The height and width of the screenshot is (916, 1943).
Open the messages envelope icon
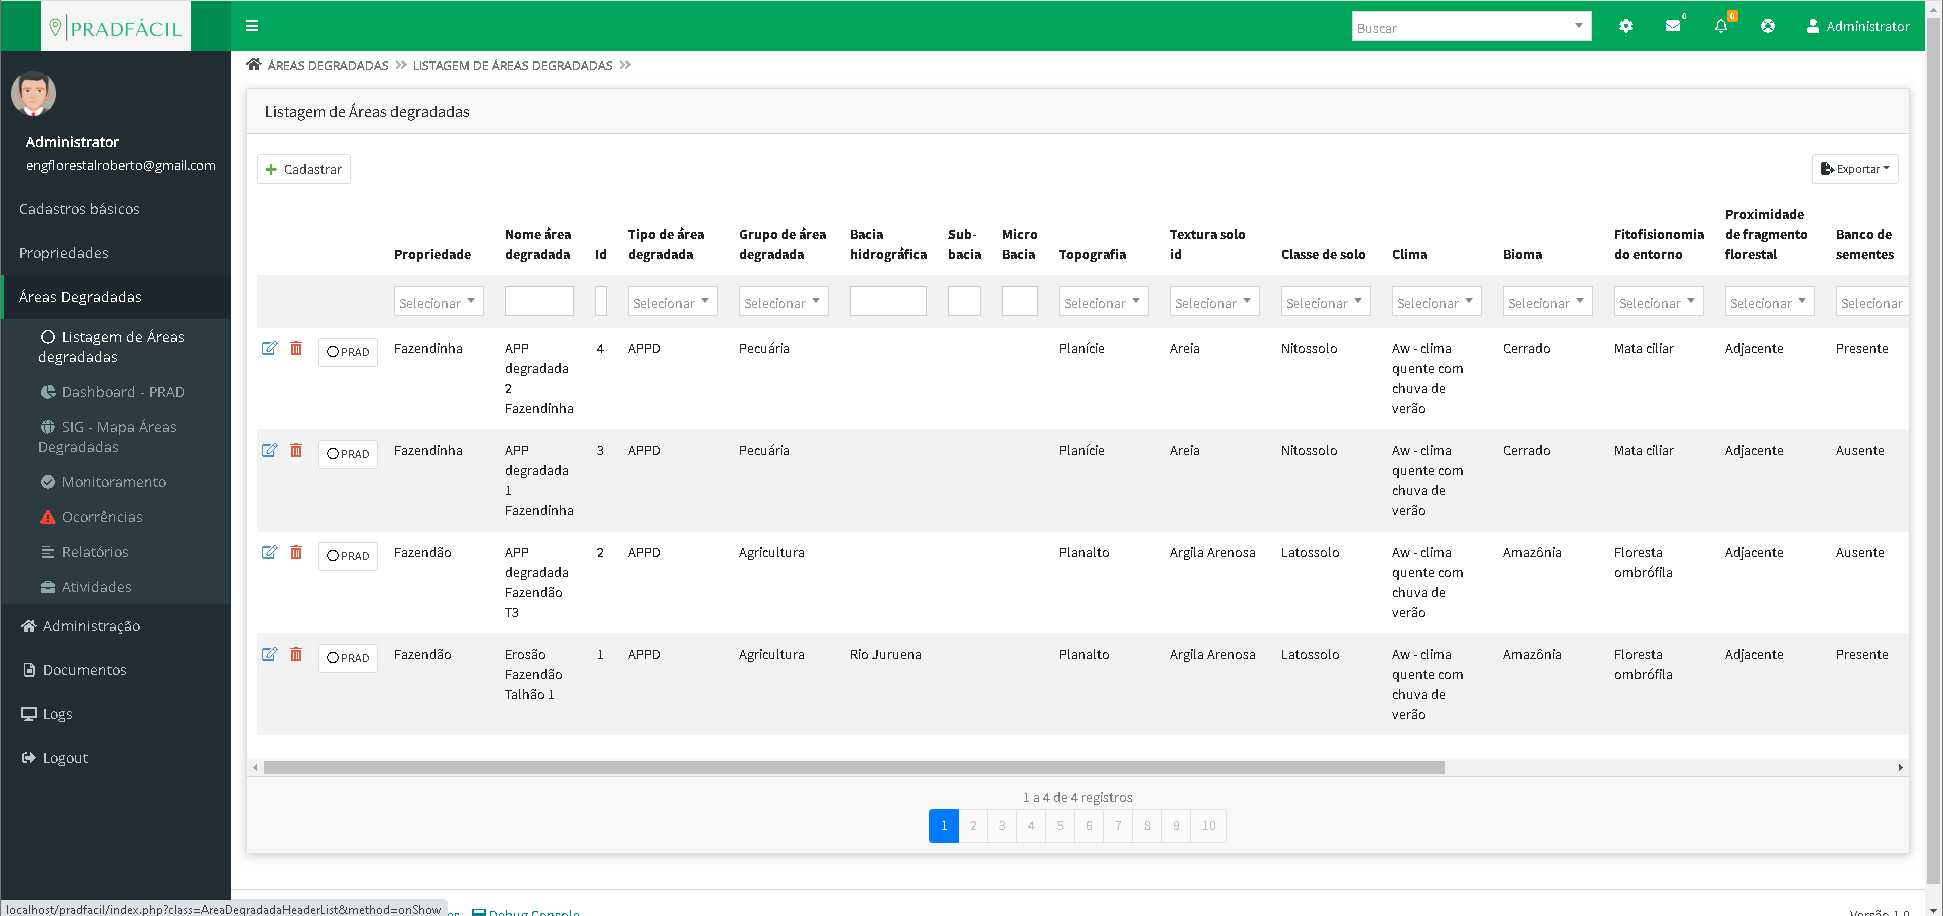1673,26
